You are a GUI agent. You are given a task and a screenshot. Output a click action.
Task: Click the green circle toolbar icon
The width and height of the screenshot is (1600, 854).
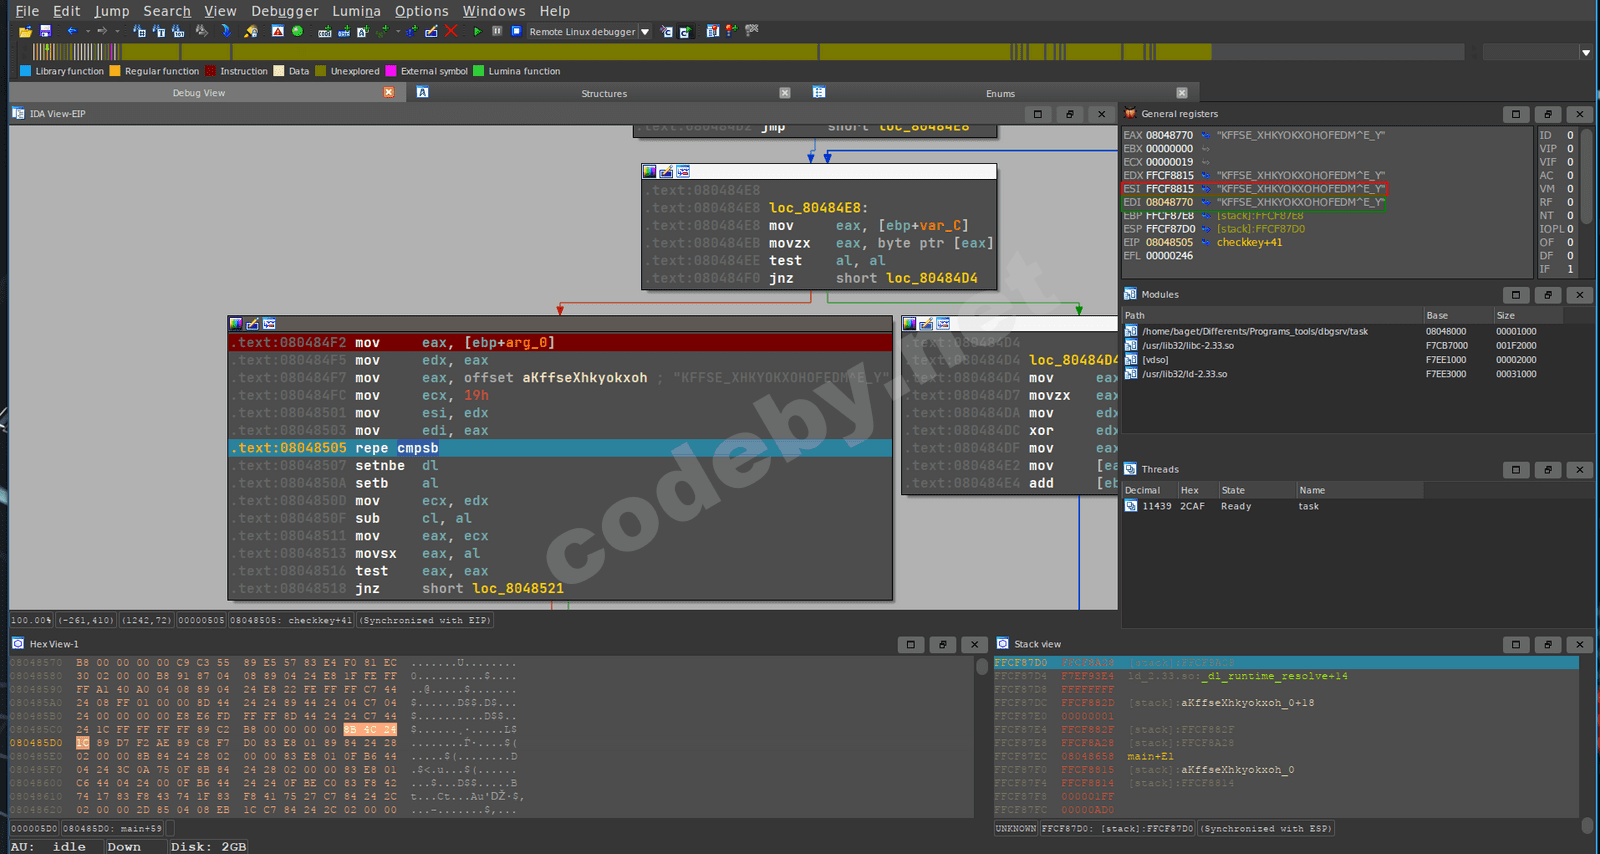[297, 31]
